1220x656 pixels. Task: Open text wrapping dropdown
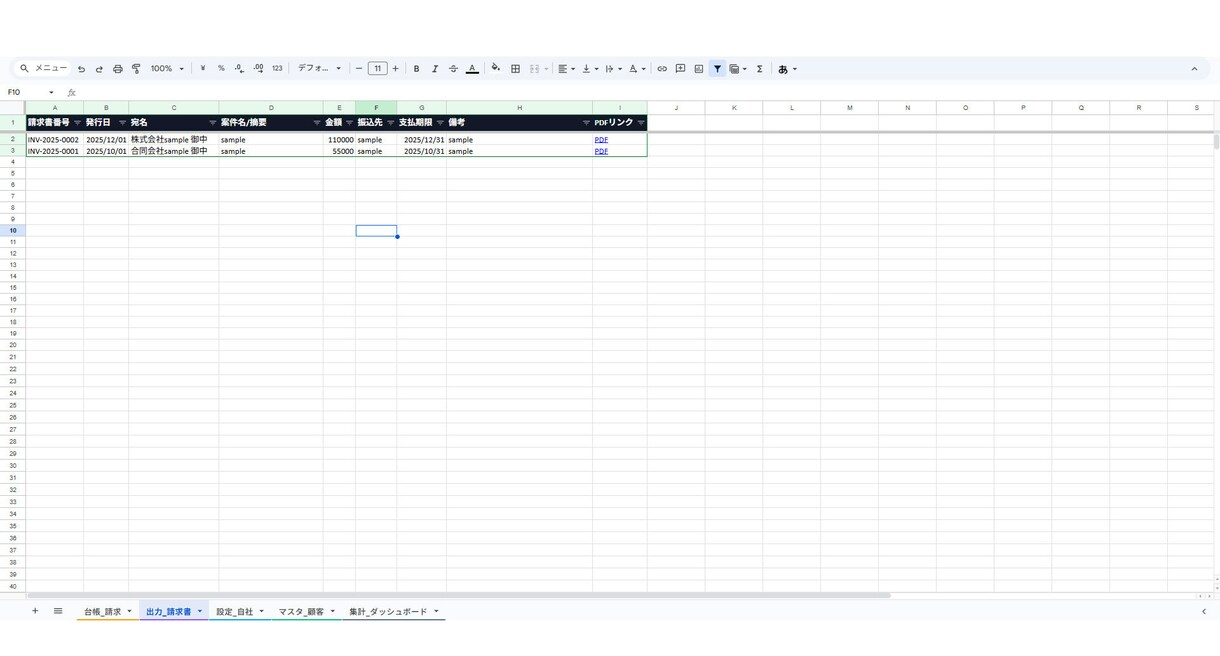613,69
